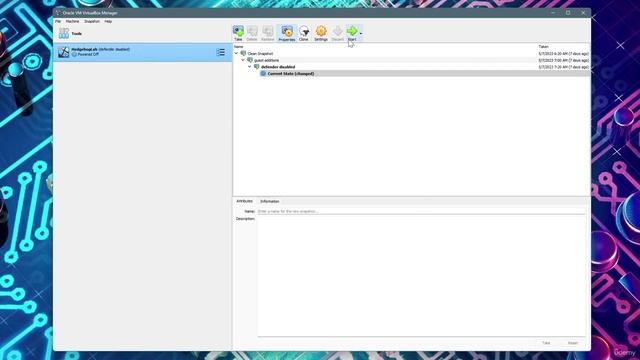Click the Powered Off status text
The height and width of the screenshot is (360, 640).
point(88,54)
